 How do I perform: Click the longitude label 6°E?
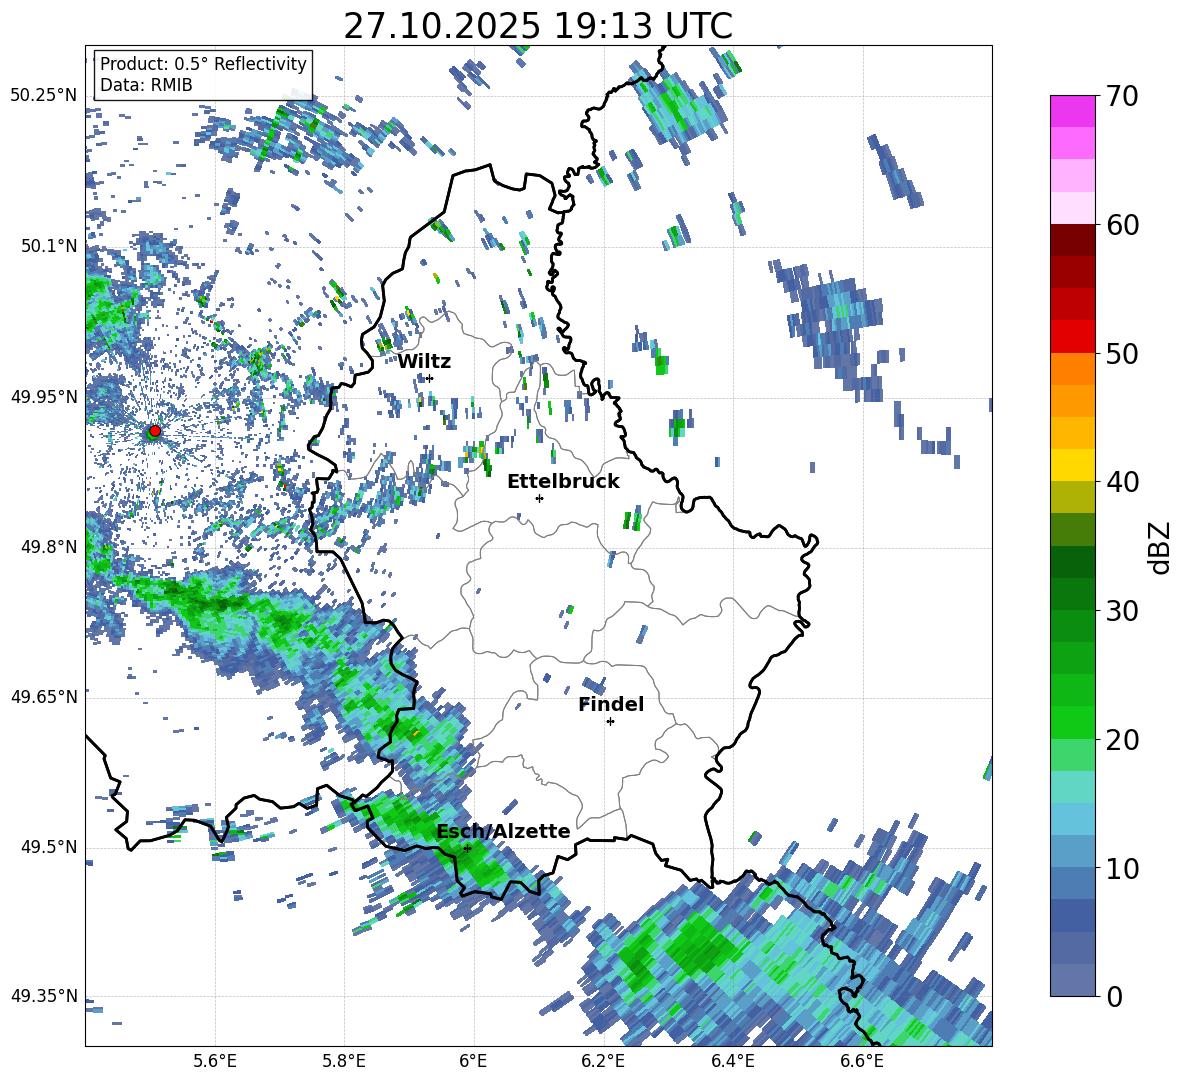(473, 1061)
